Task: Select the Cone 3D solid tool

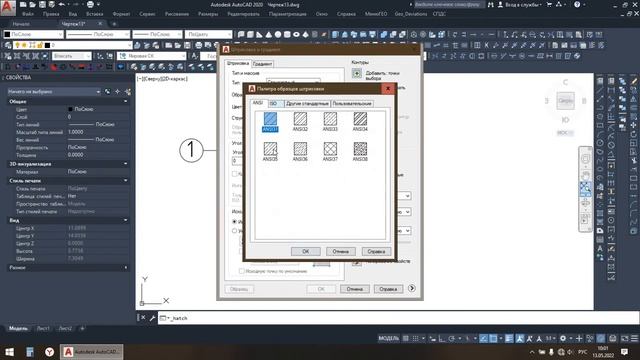Action: [269, 35]
